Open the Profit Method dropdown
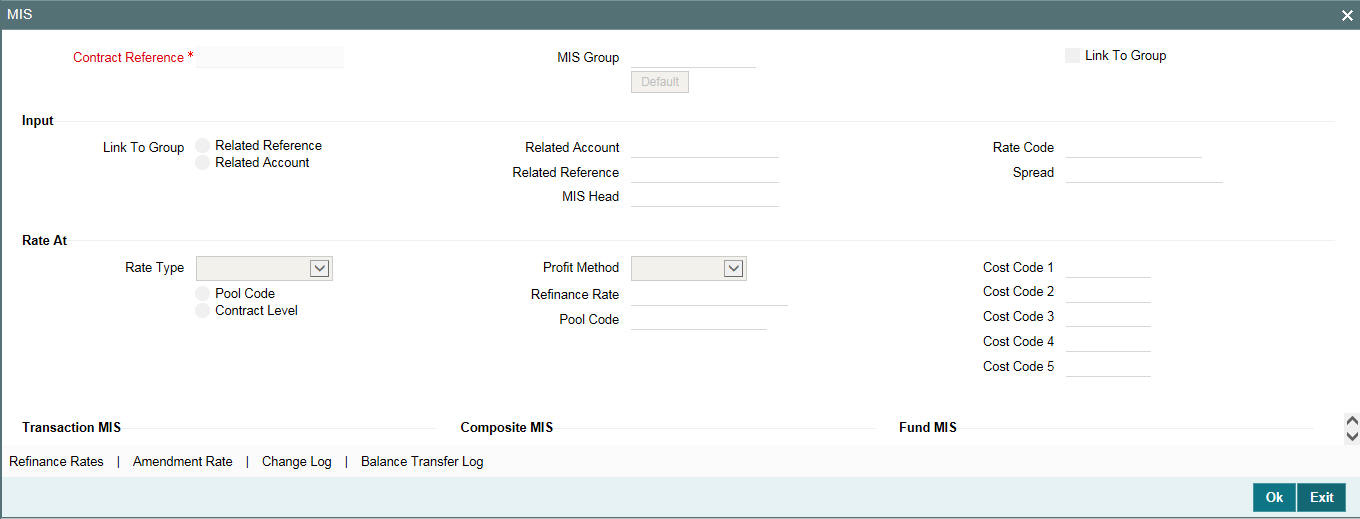 pos(689,268)
